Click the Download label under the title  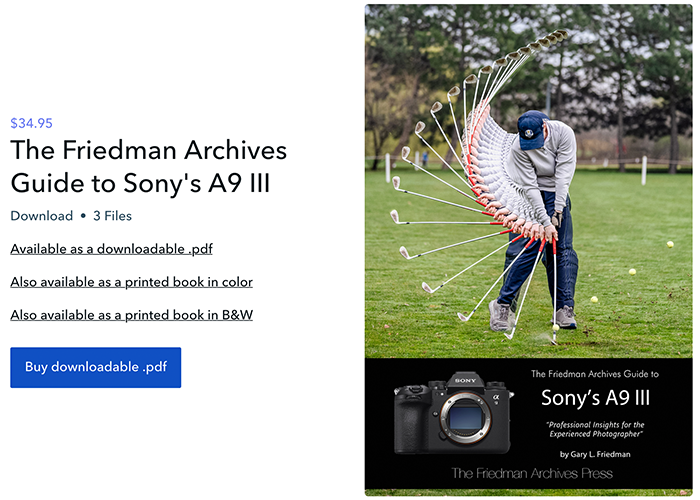[42, 216]
